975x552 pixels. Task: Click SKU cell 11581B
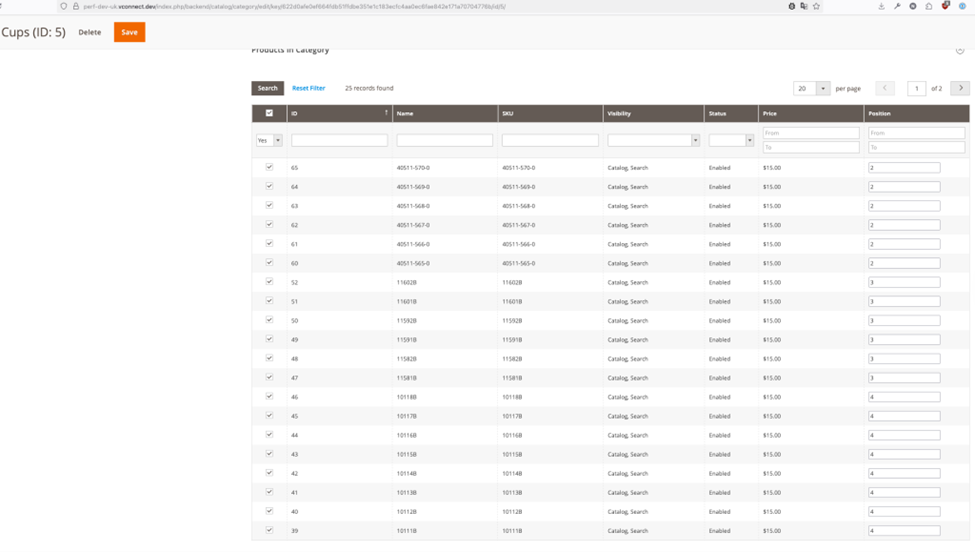click(512, 378)
